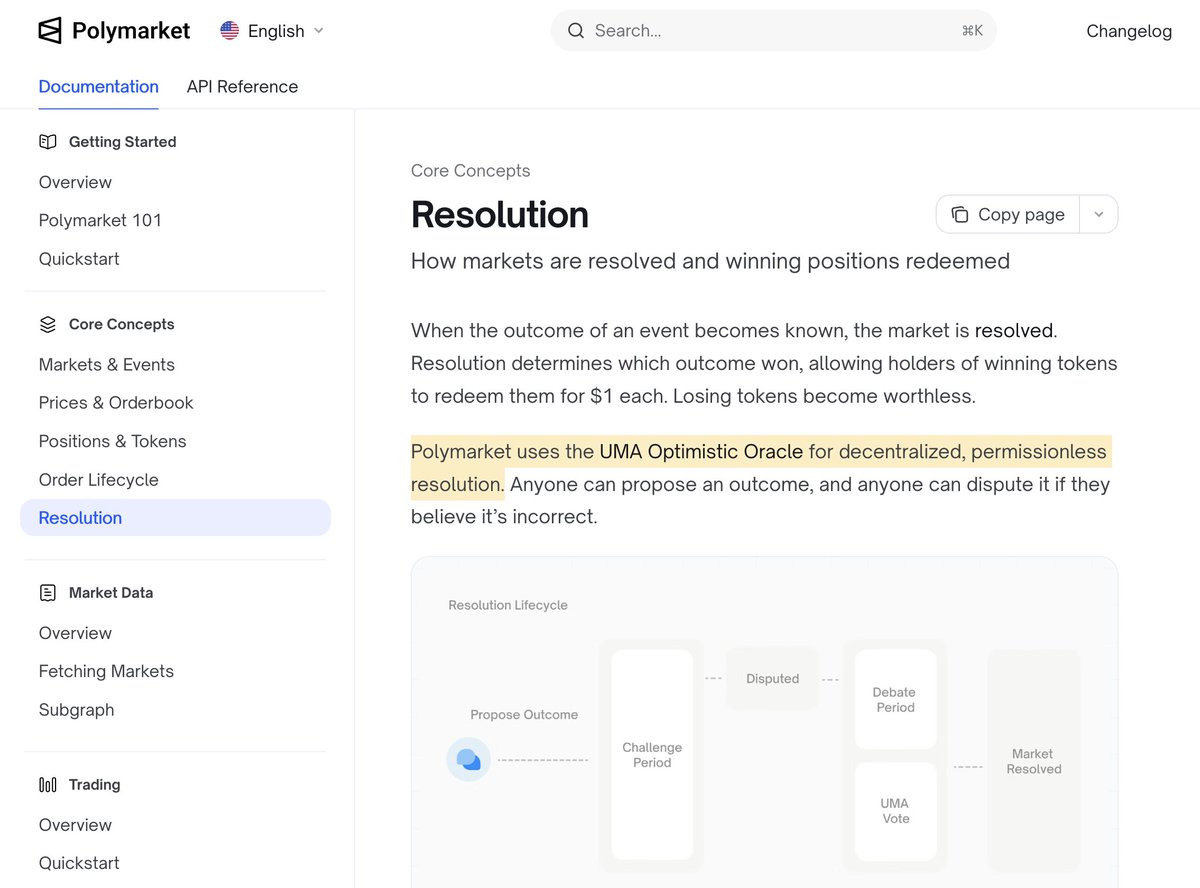Viewport: 1200px width, 888px height.
Task: Click the Propose Outcome diagram label
Action: click(x=524, y=715)
